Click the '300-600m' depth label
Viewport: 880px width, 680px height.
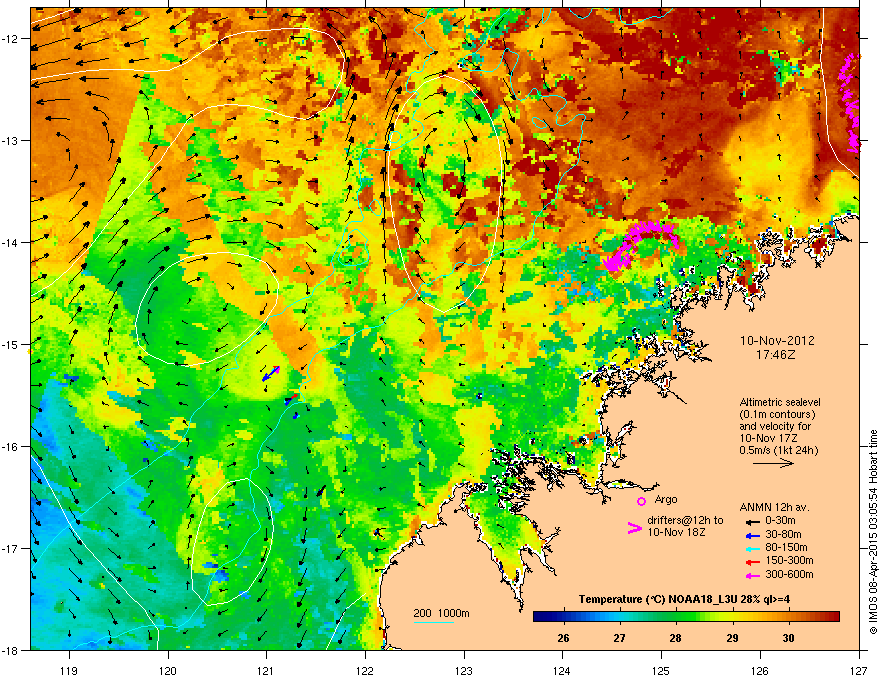[x=789, y=575]
